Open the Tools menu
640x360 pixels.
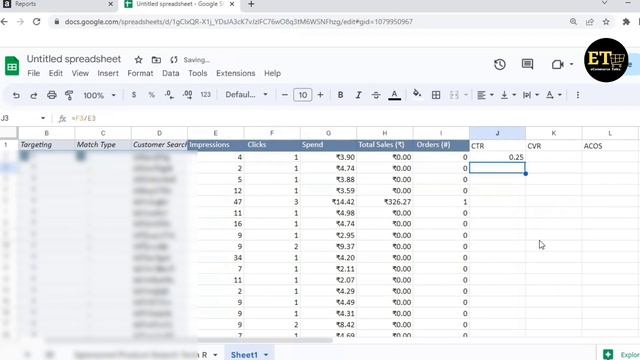click(198, 73)
